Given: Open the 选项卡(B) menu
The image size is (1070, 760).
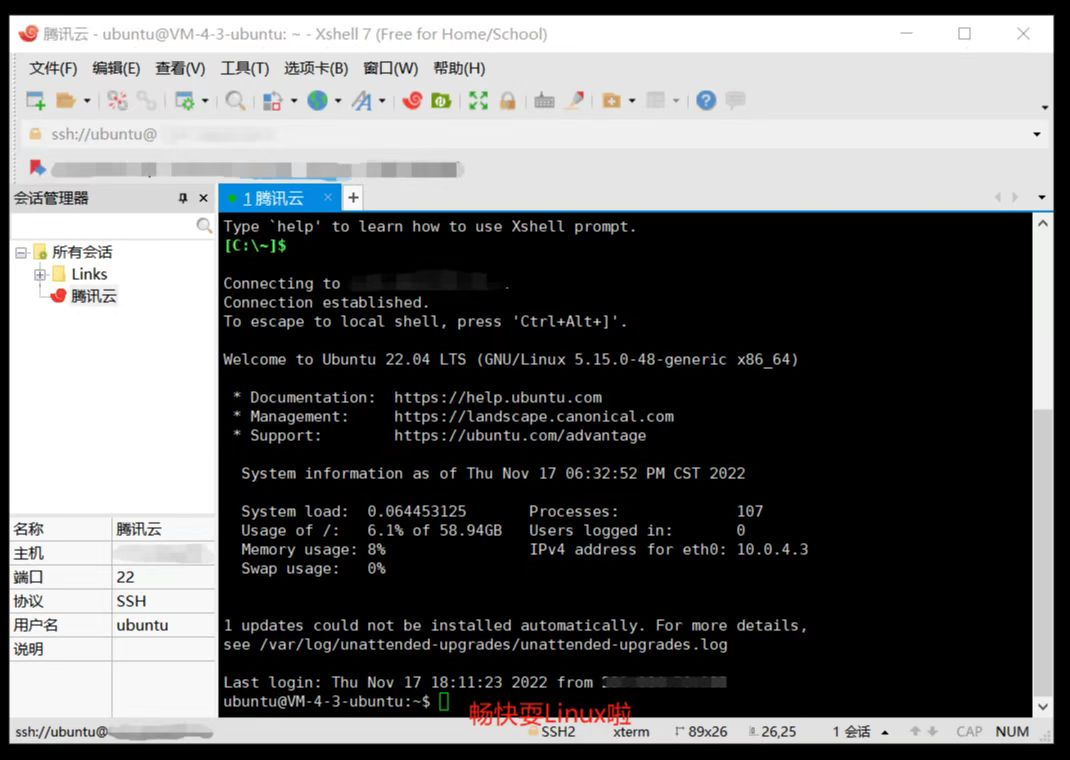Looking at the screenshot, I should point(316,68).
